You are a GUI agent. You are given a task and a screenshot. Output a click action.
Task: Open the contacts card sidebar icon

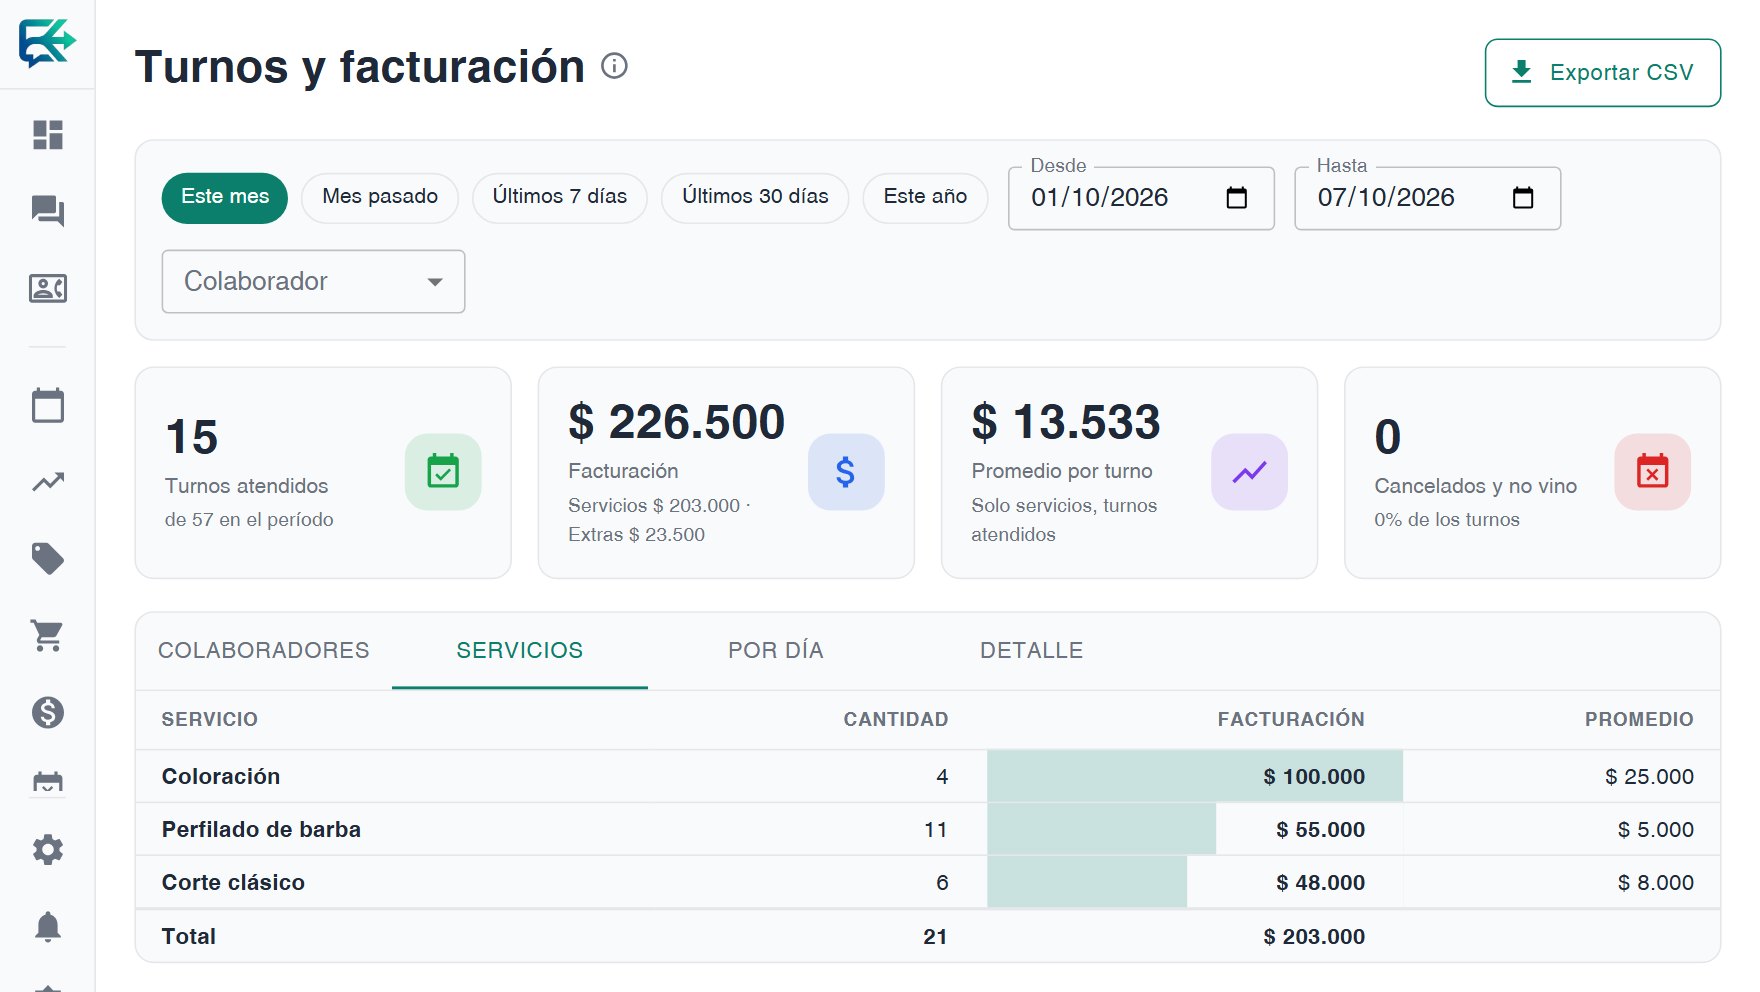(48, 289)
